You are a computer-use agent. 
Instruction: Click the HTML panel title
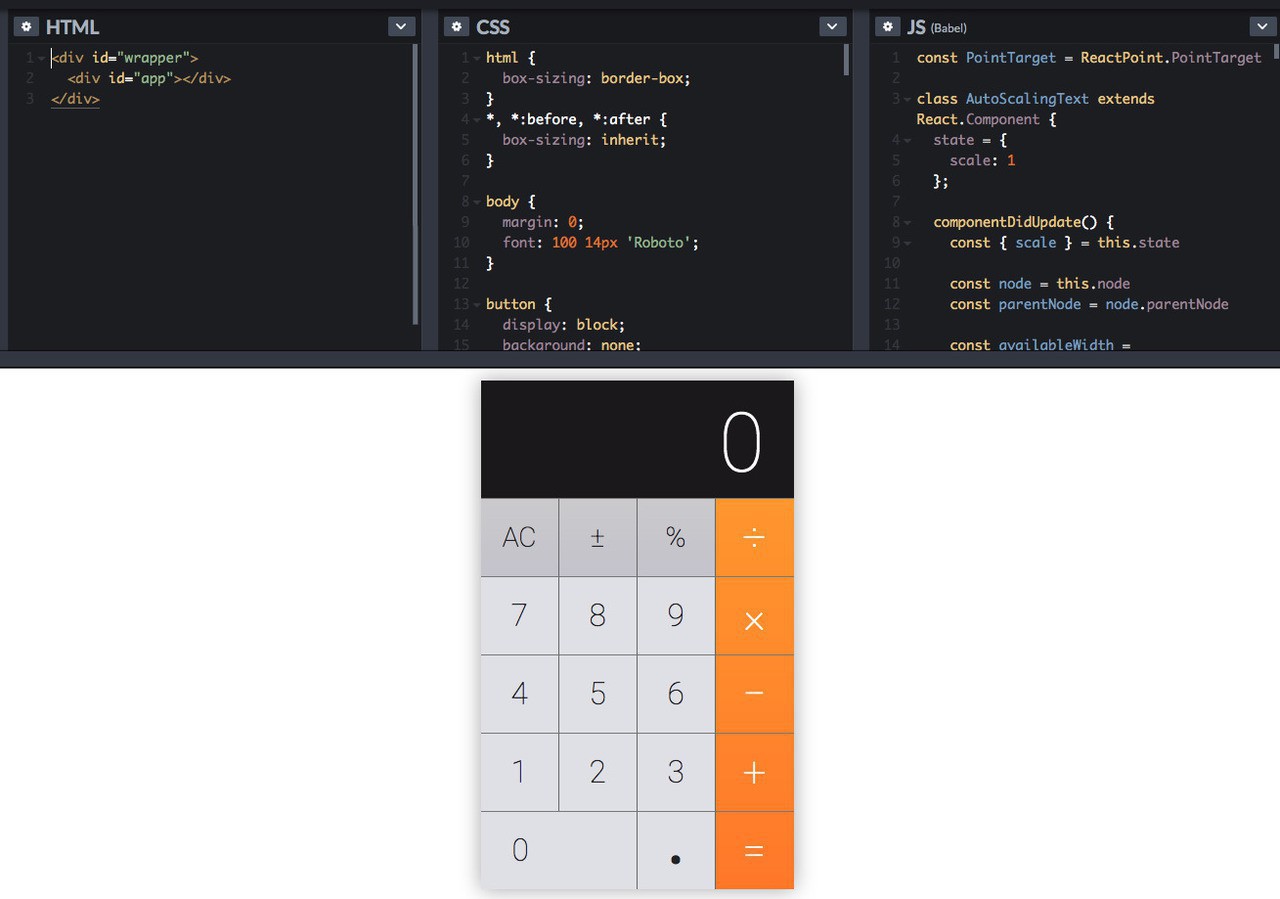tap(72, 27)
